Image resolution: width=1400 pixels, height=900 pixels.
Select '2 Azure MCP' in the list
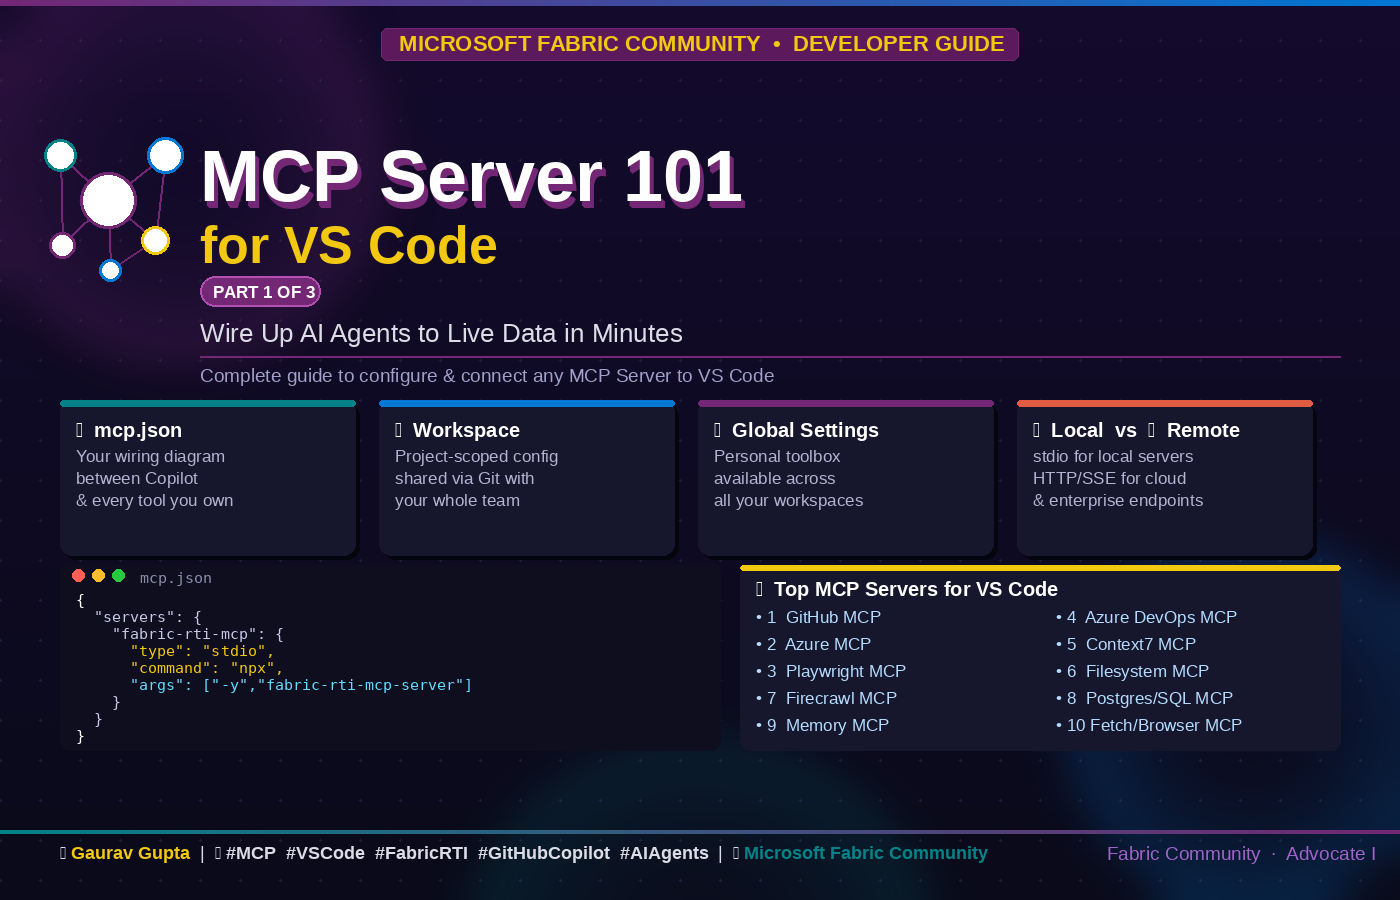point(814,644)
